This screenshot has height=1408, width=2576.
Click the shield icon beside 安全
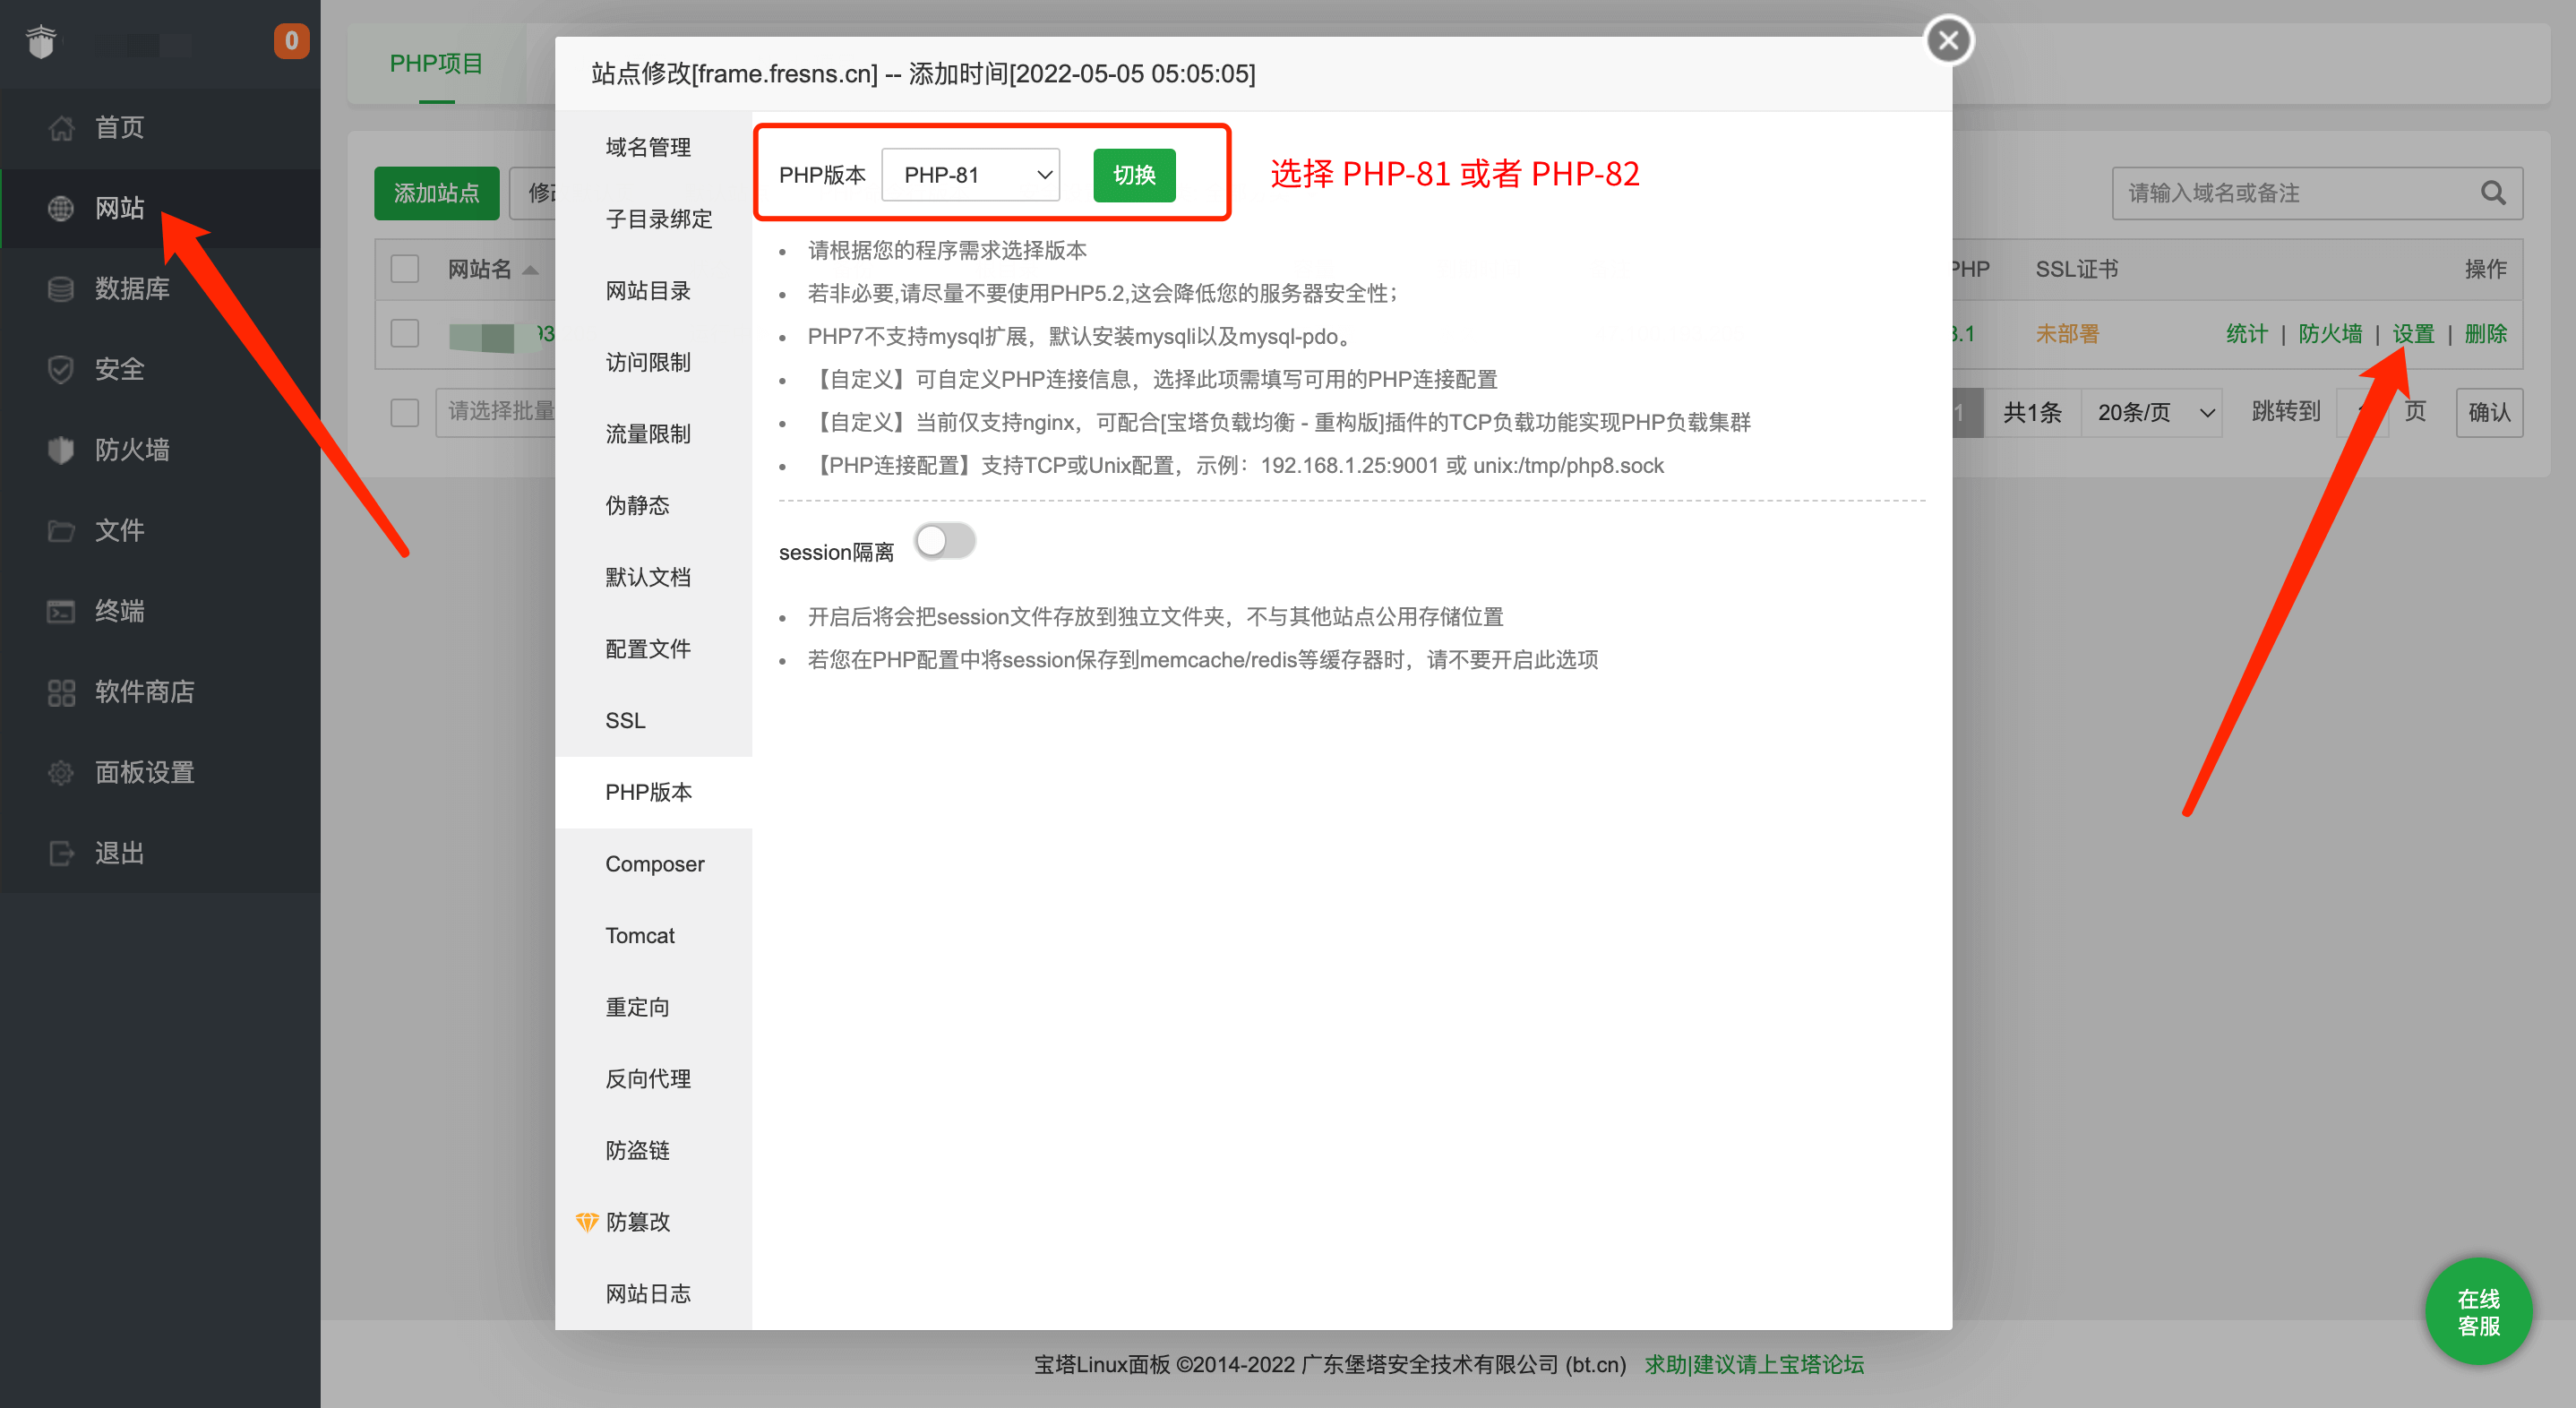(x=61, y=369)
